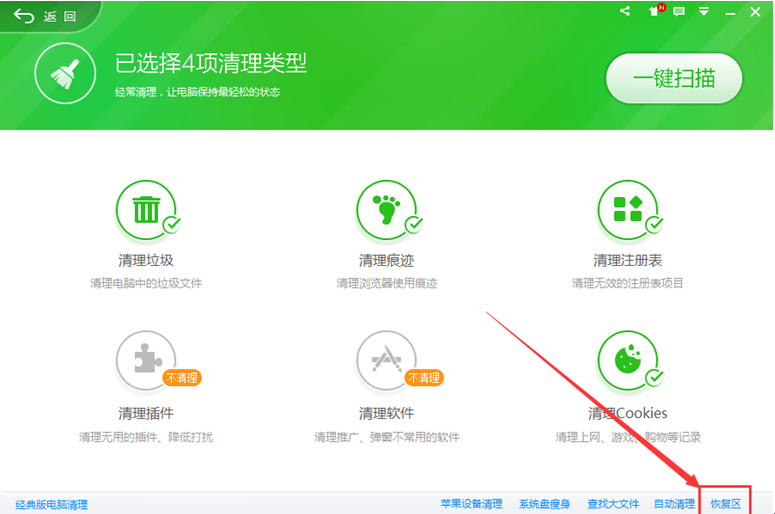Click the 清理注册表 title text
775x514 pixels.
coord(628,260)
